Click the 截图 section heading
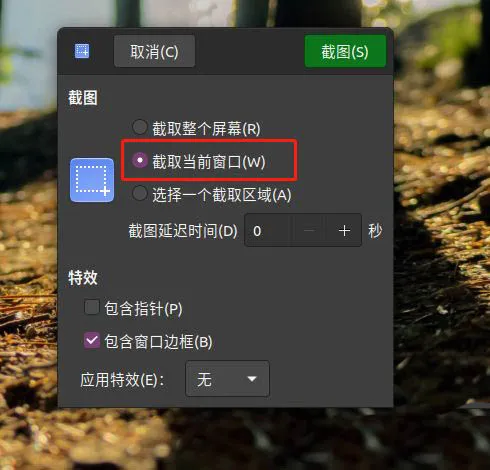 [83, 98]
